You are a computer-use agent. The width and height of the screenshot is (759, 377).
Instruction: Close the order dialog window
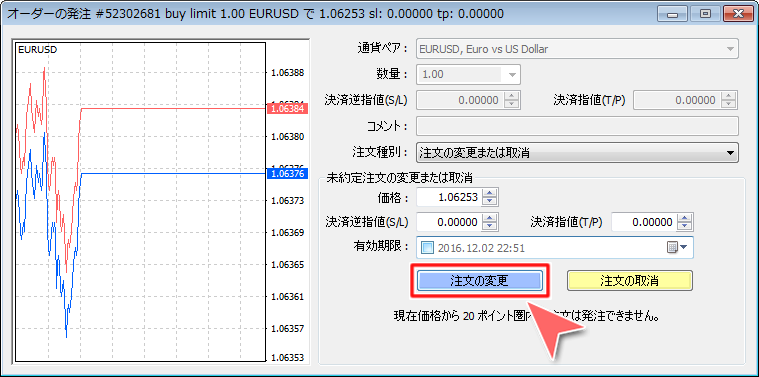(x=738, y=14)
